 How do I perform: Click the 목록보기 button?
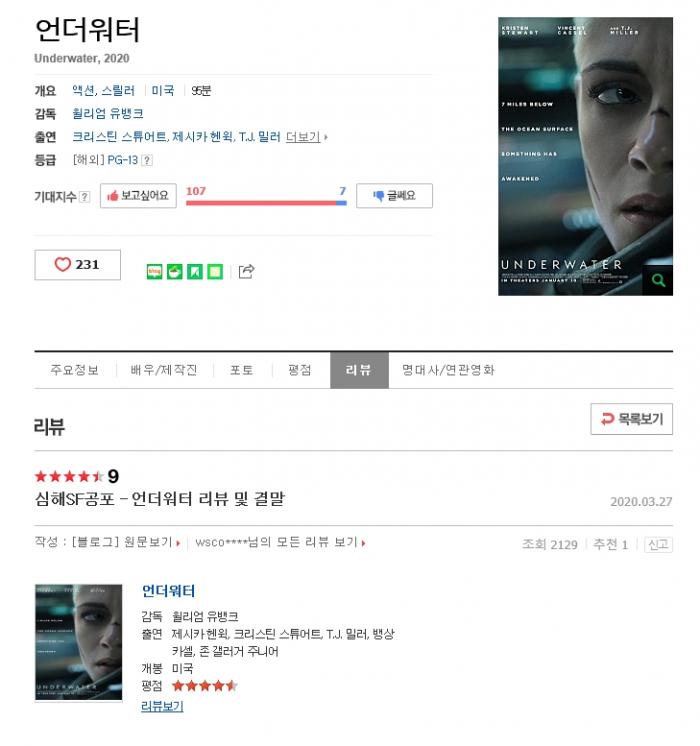tap(631, 419)
